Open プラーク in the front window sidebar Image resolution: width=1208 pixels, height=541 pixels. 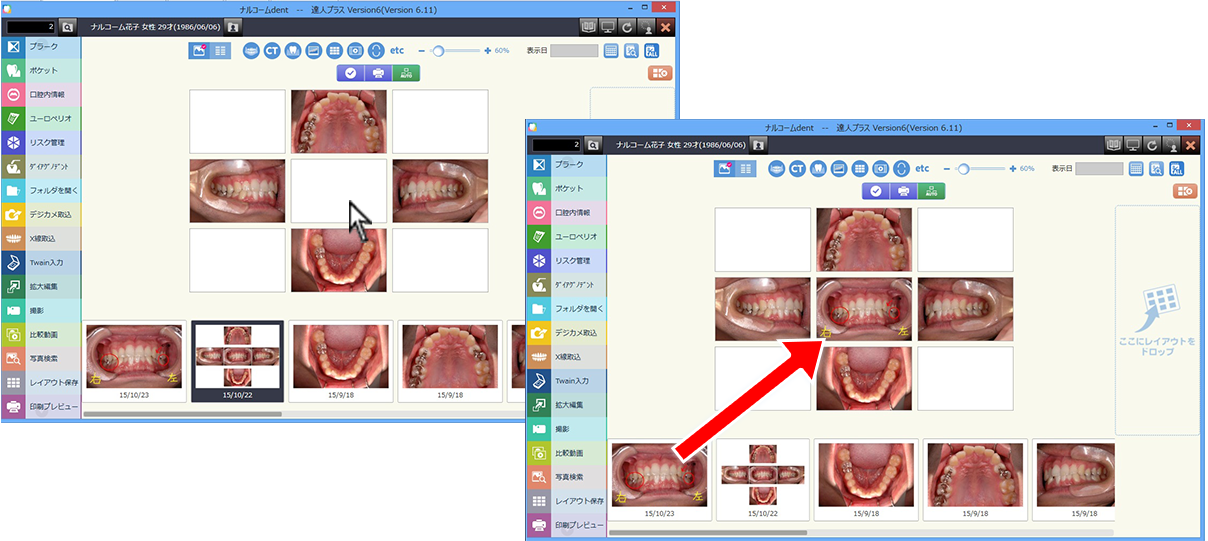click(x=566, y=164)
